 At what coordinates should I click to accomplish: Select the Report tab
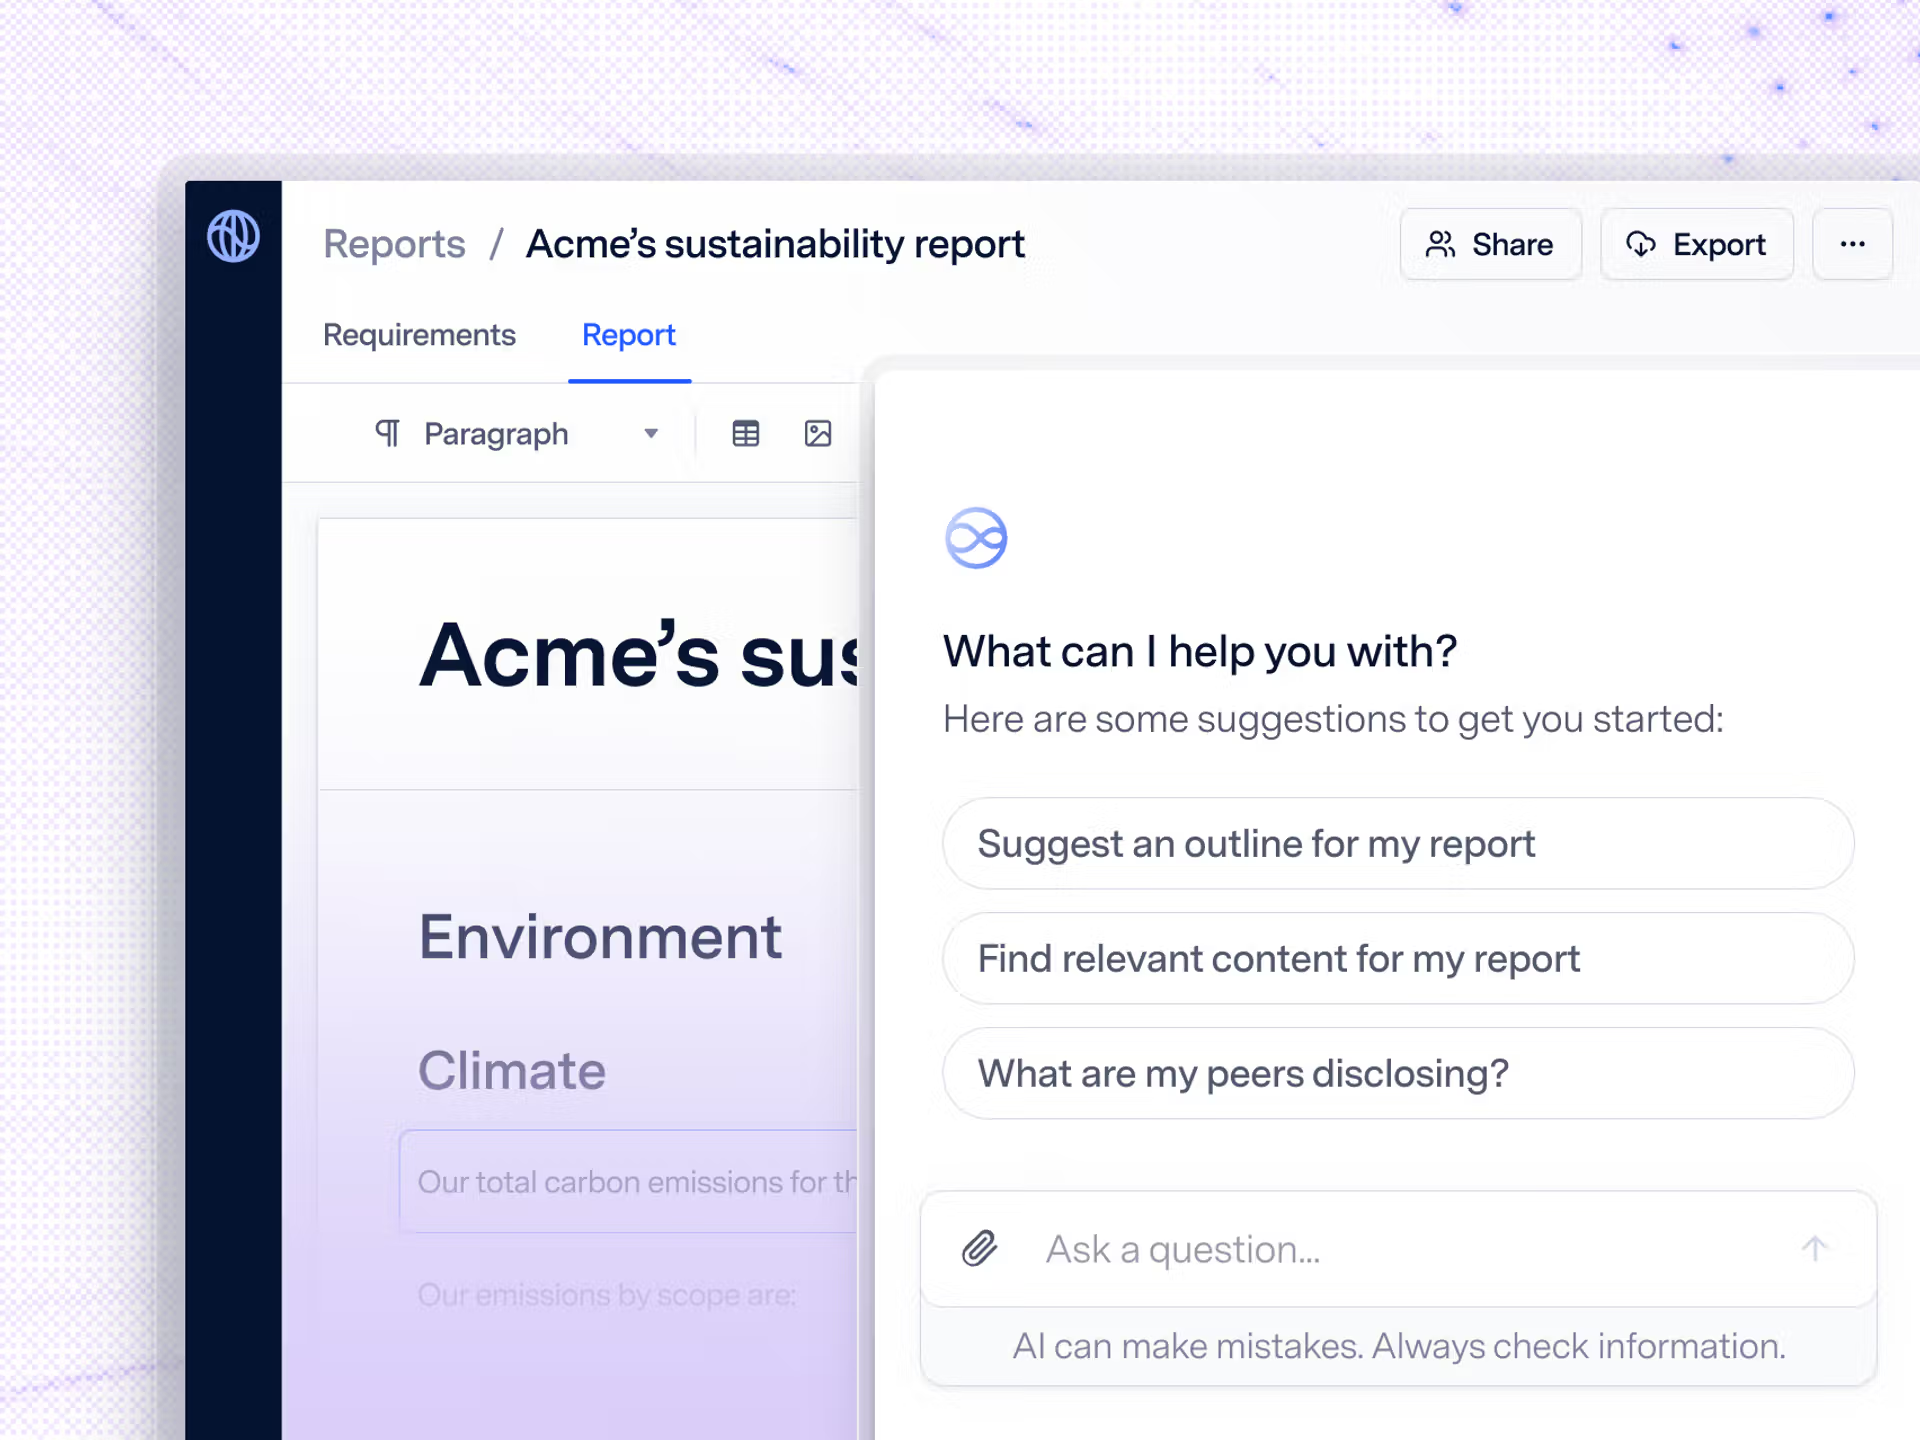629,335
